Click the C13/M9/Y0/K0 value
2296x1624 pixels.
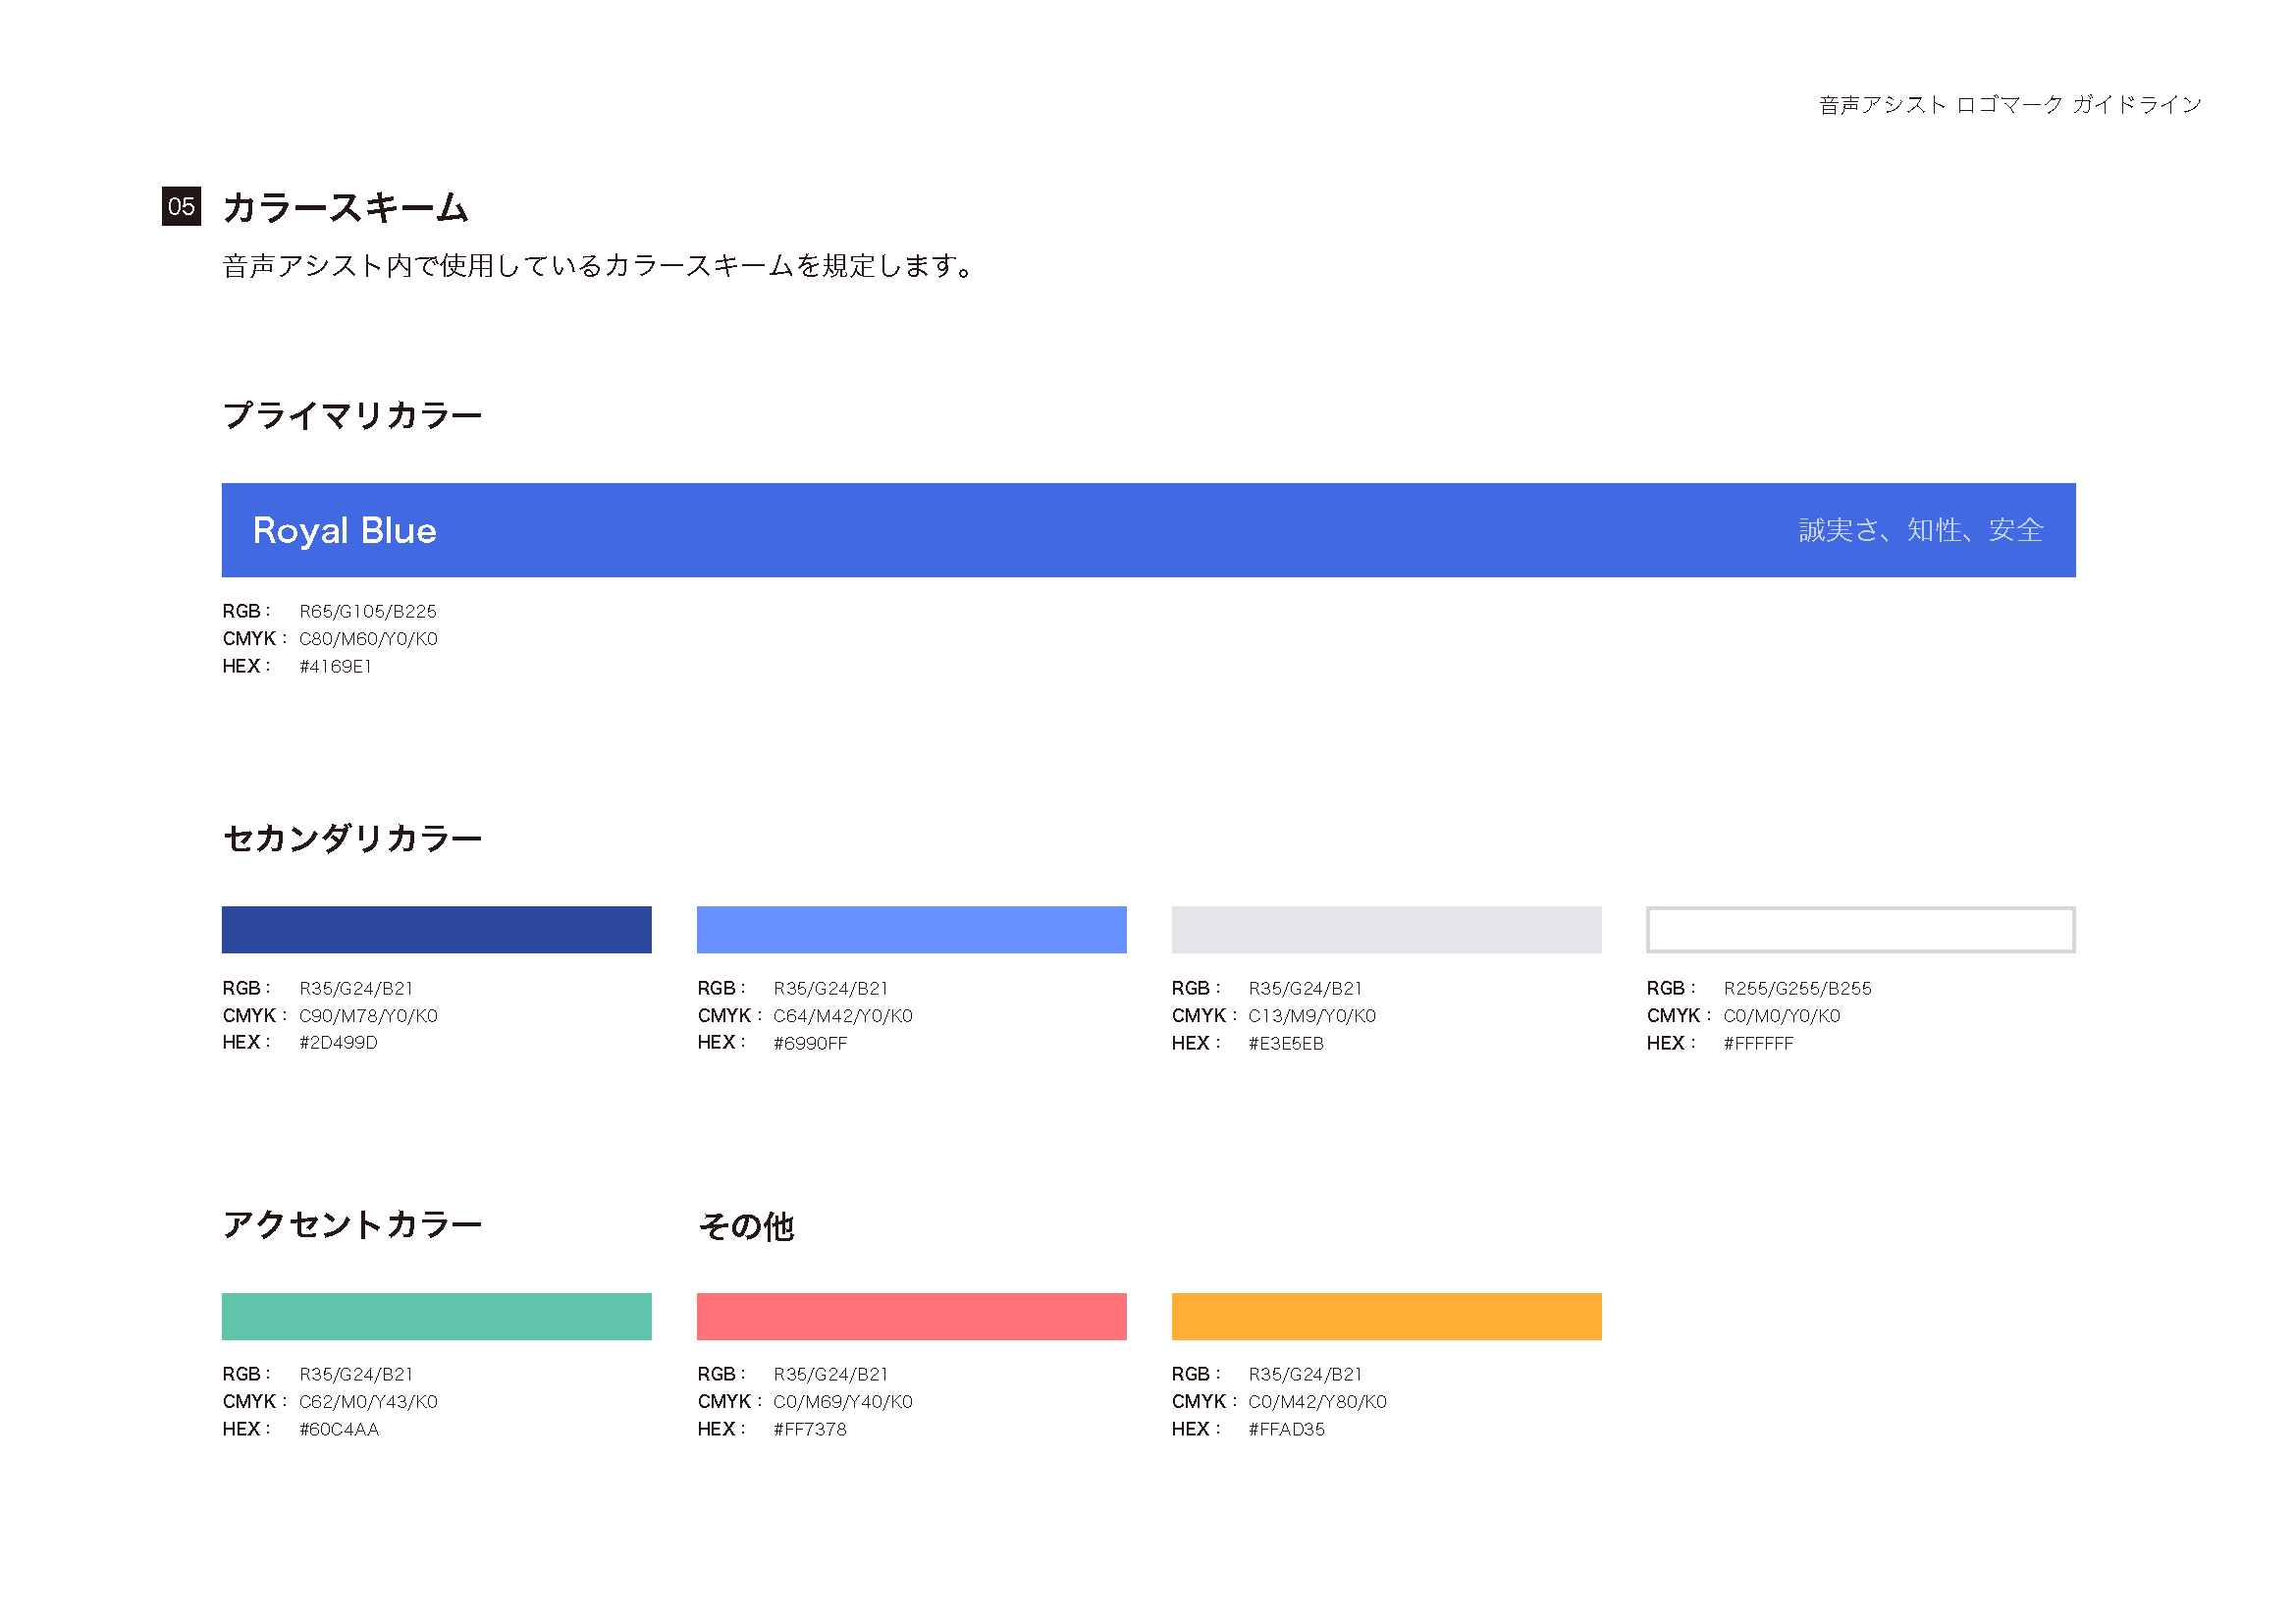tap(1312, 1016)
